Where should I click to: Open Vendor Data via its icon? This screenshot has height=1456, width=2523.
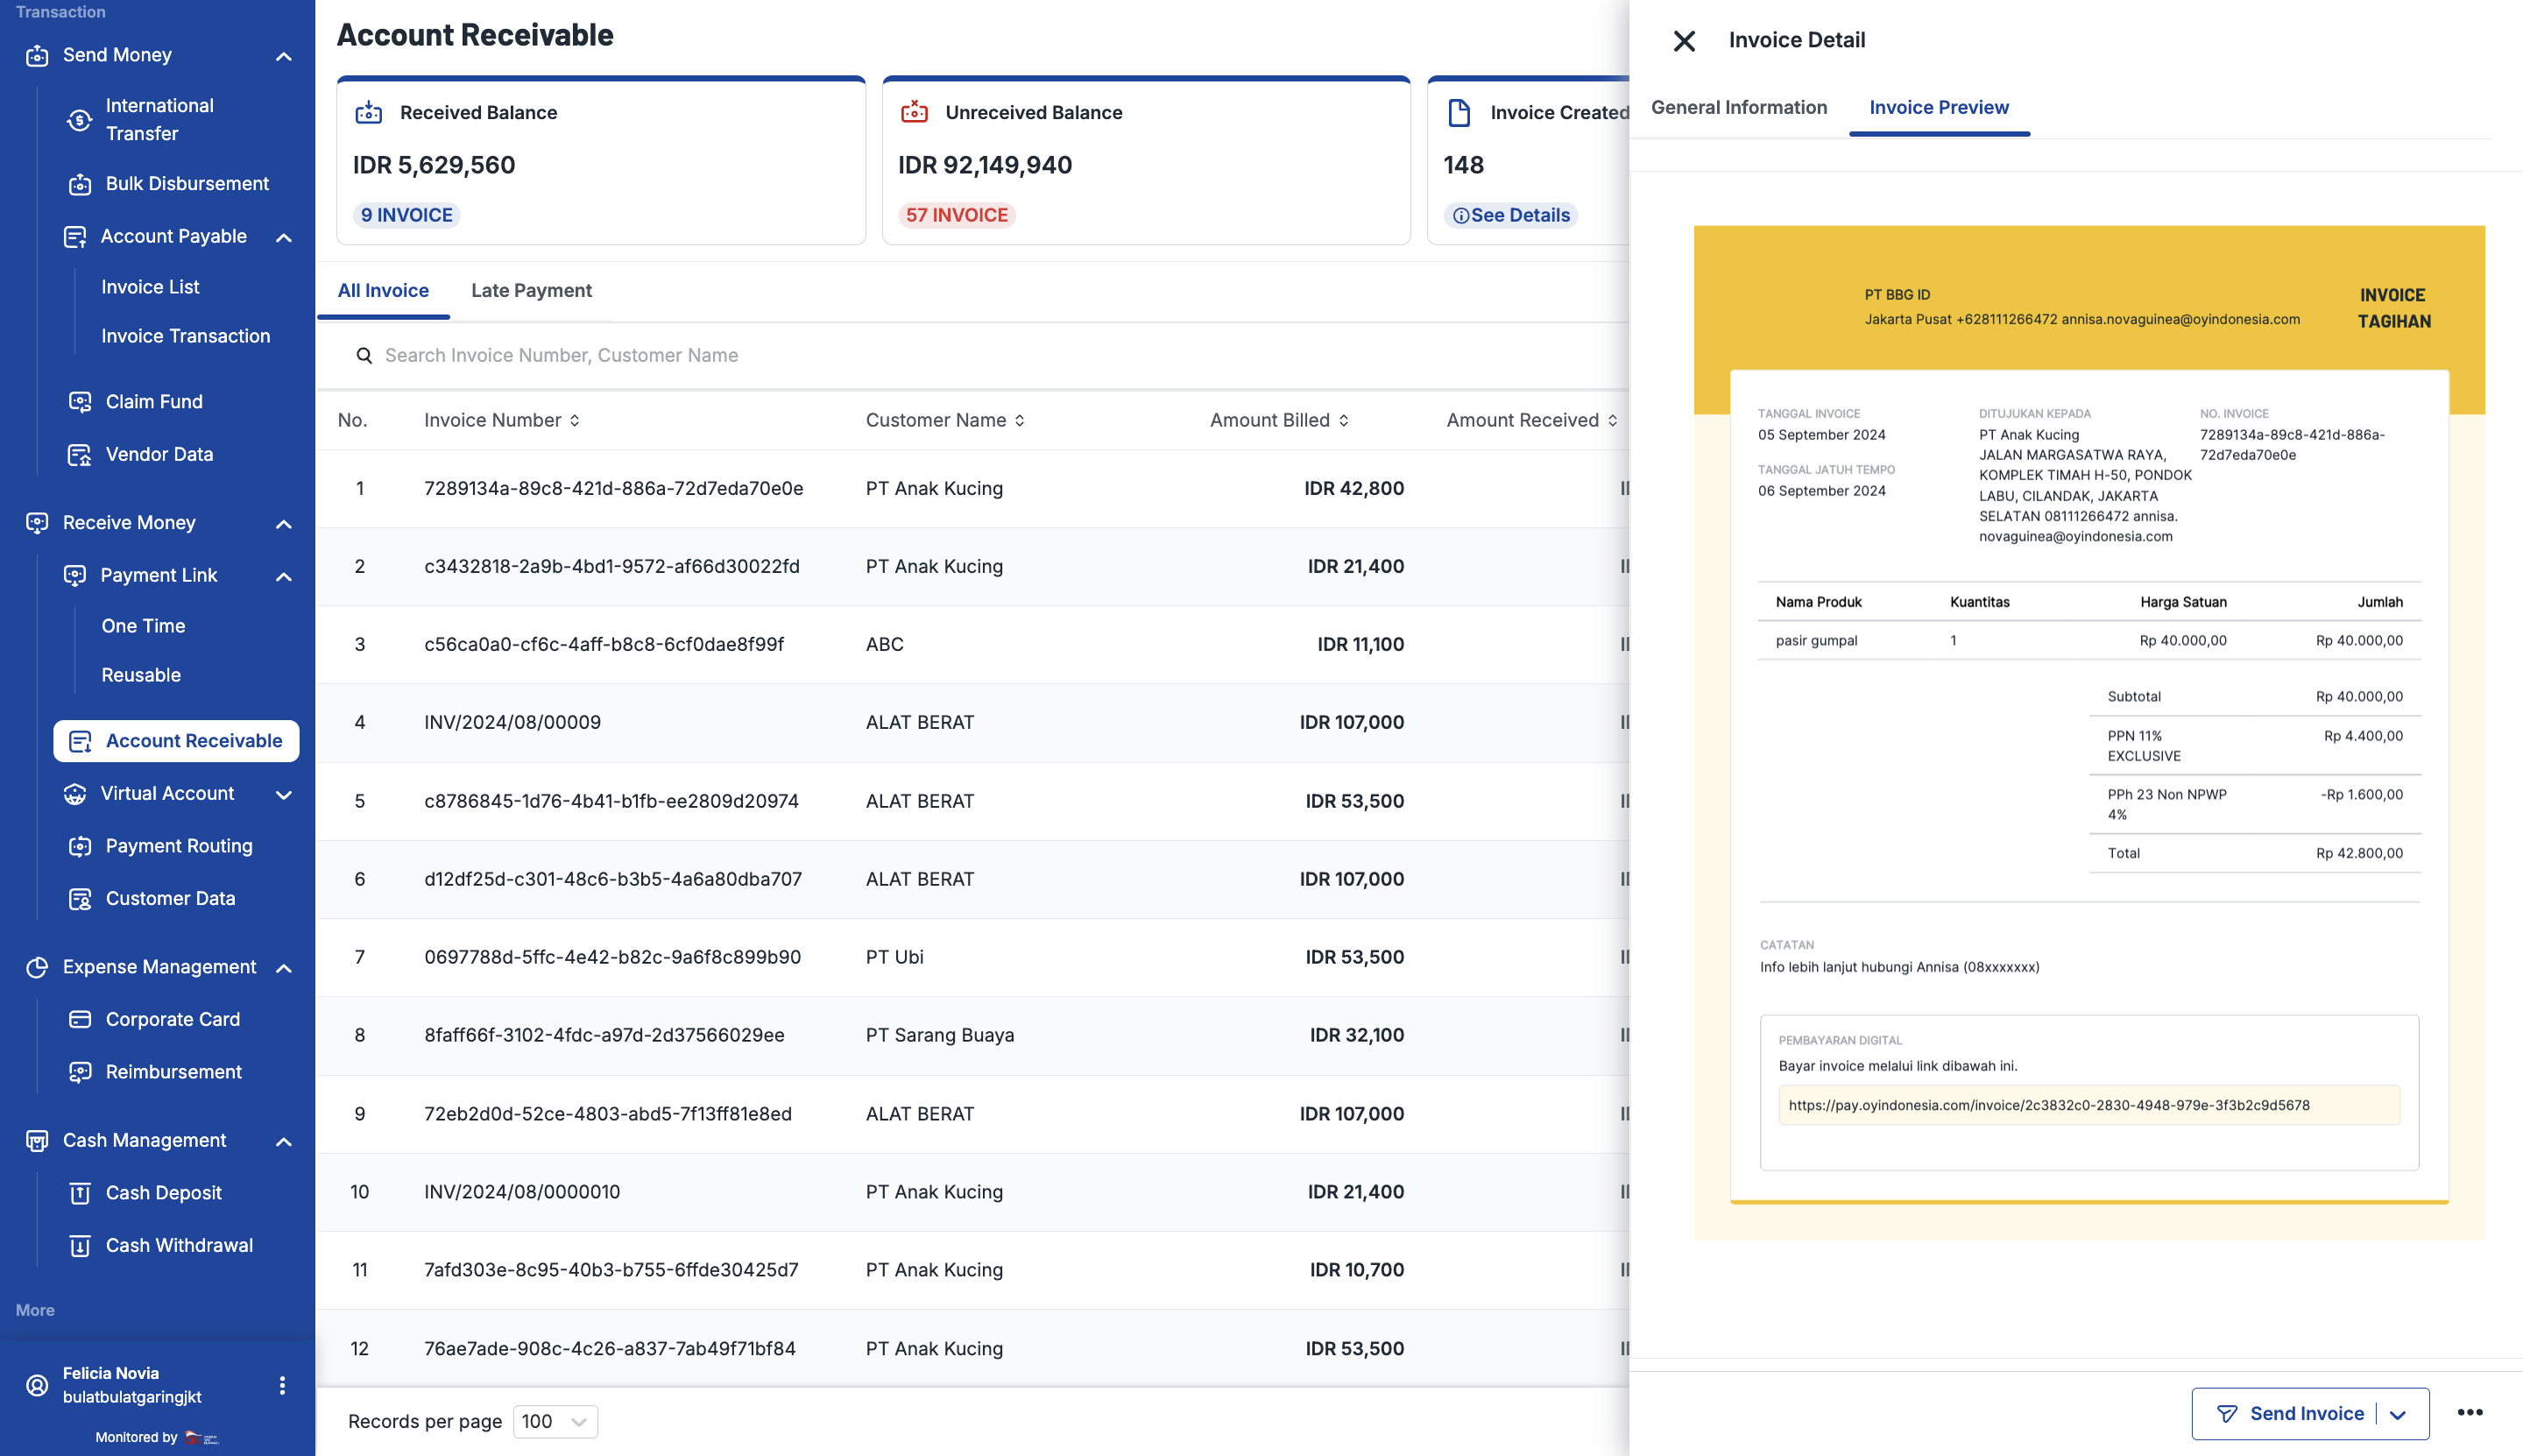pyautogui.click(x=80, y=455)
